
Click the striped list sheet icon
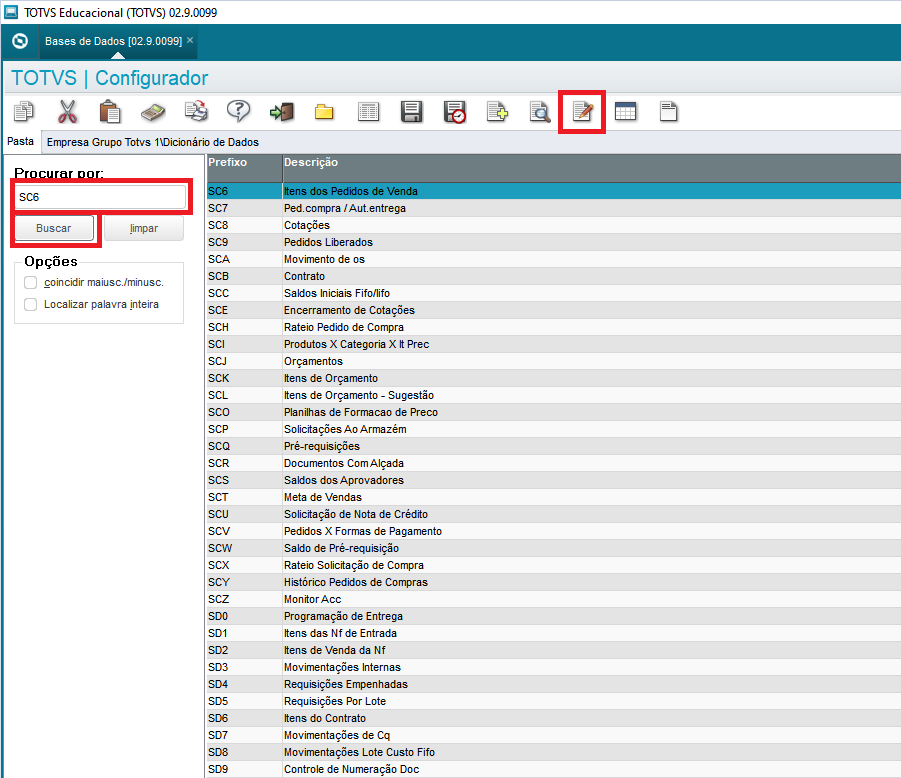coord(368,111)
